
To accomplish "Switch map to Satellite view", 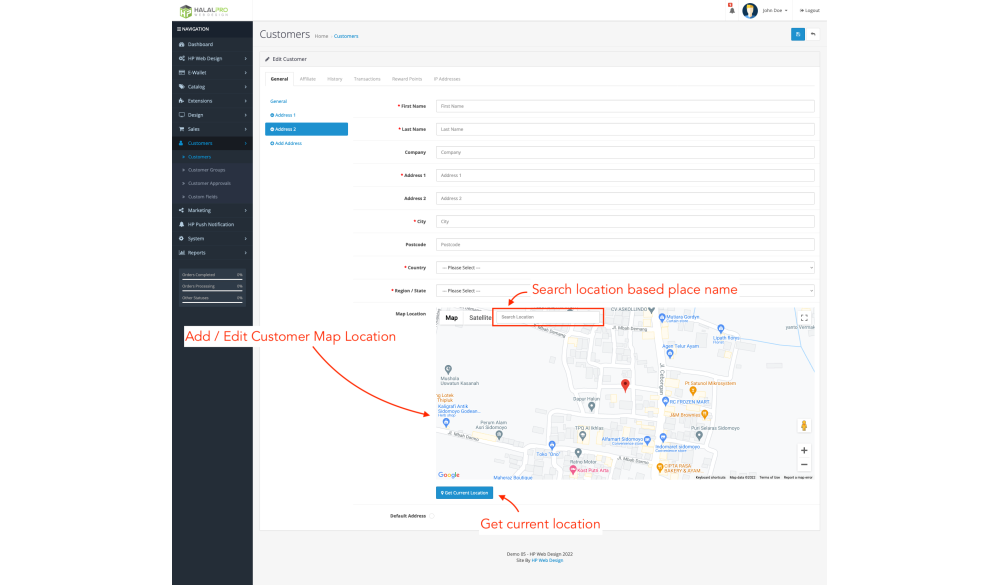I will (480, 318).
